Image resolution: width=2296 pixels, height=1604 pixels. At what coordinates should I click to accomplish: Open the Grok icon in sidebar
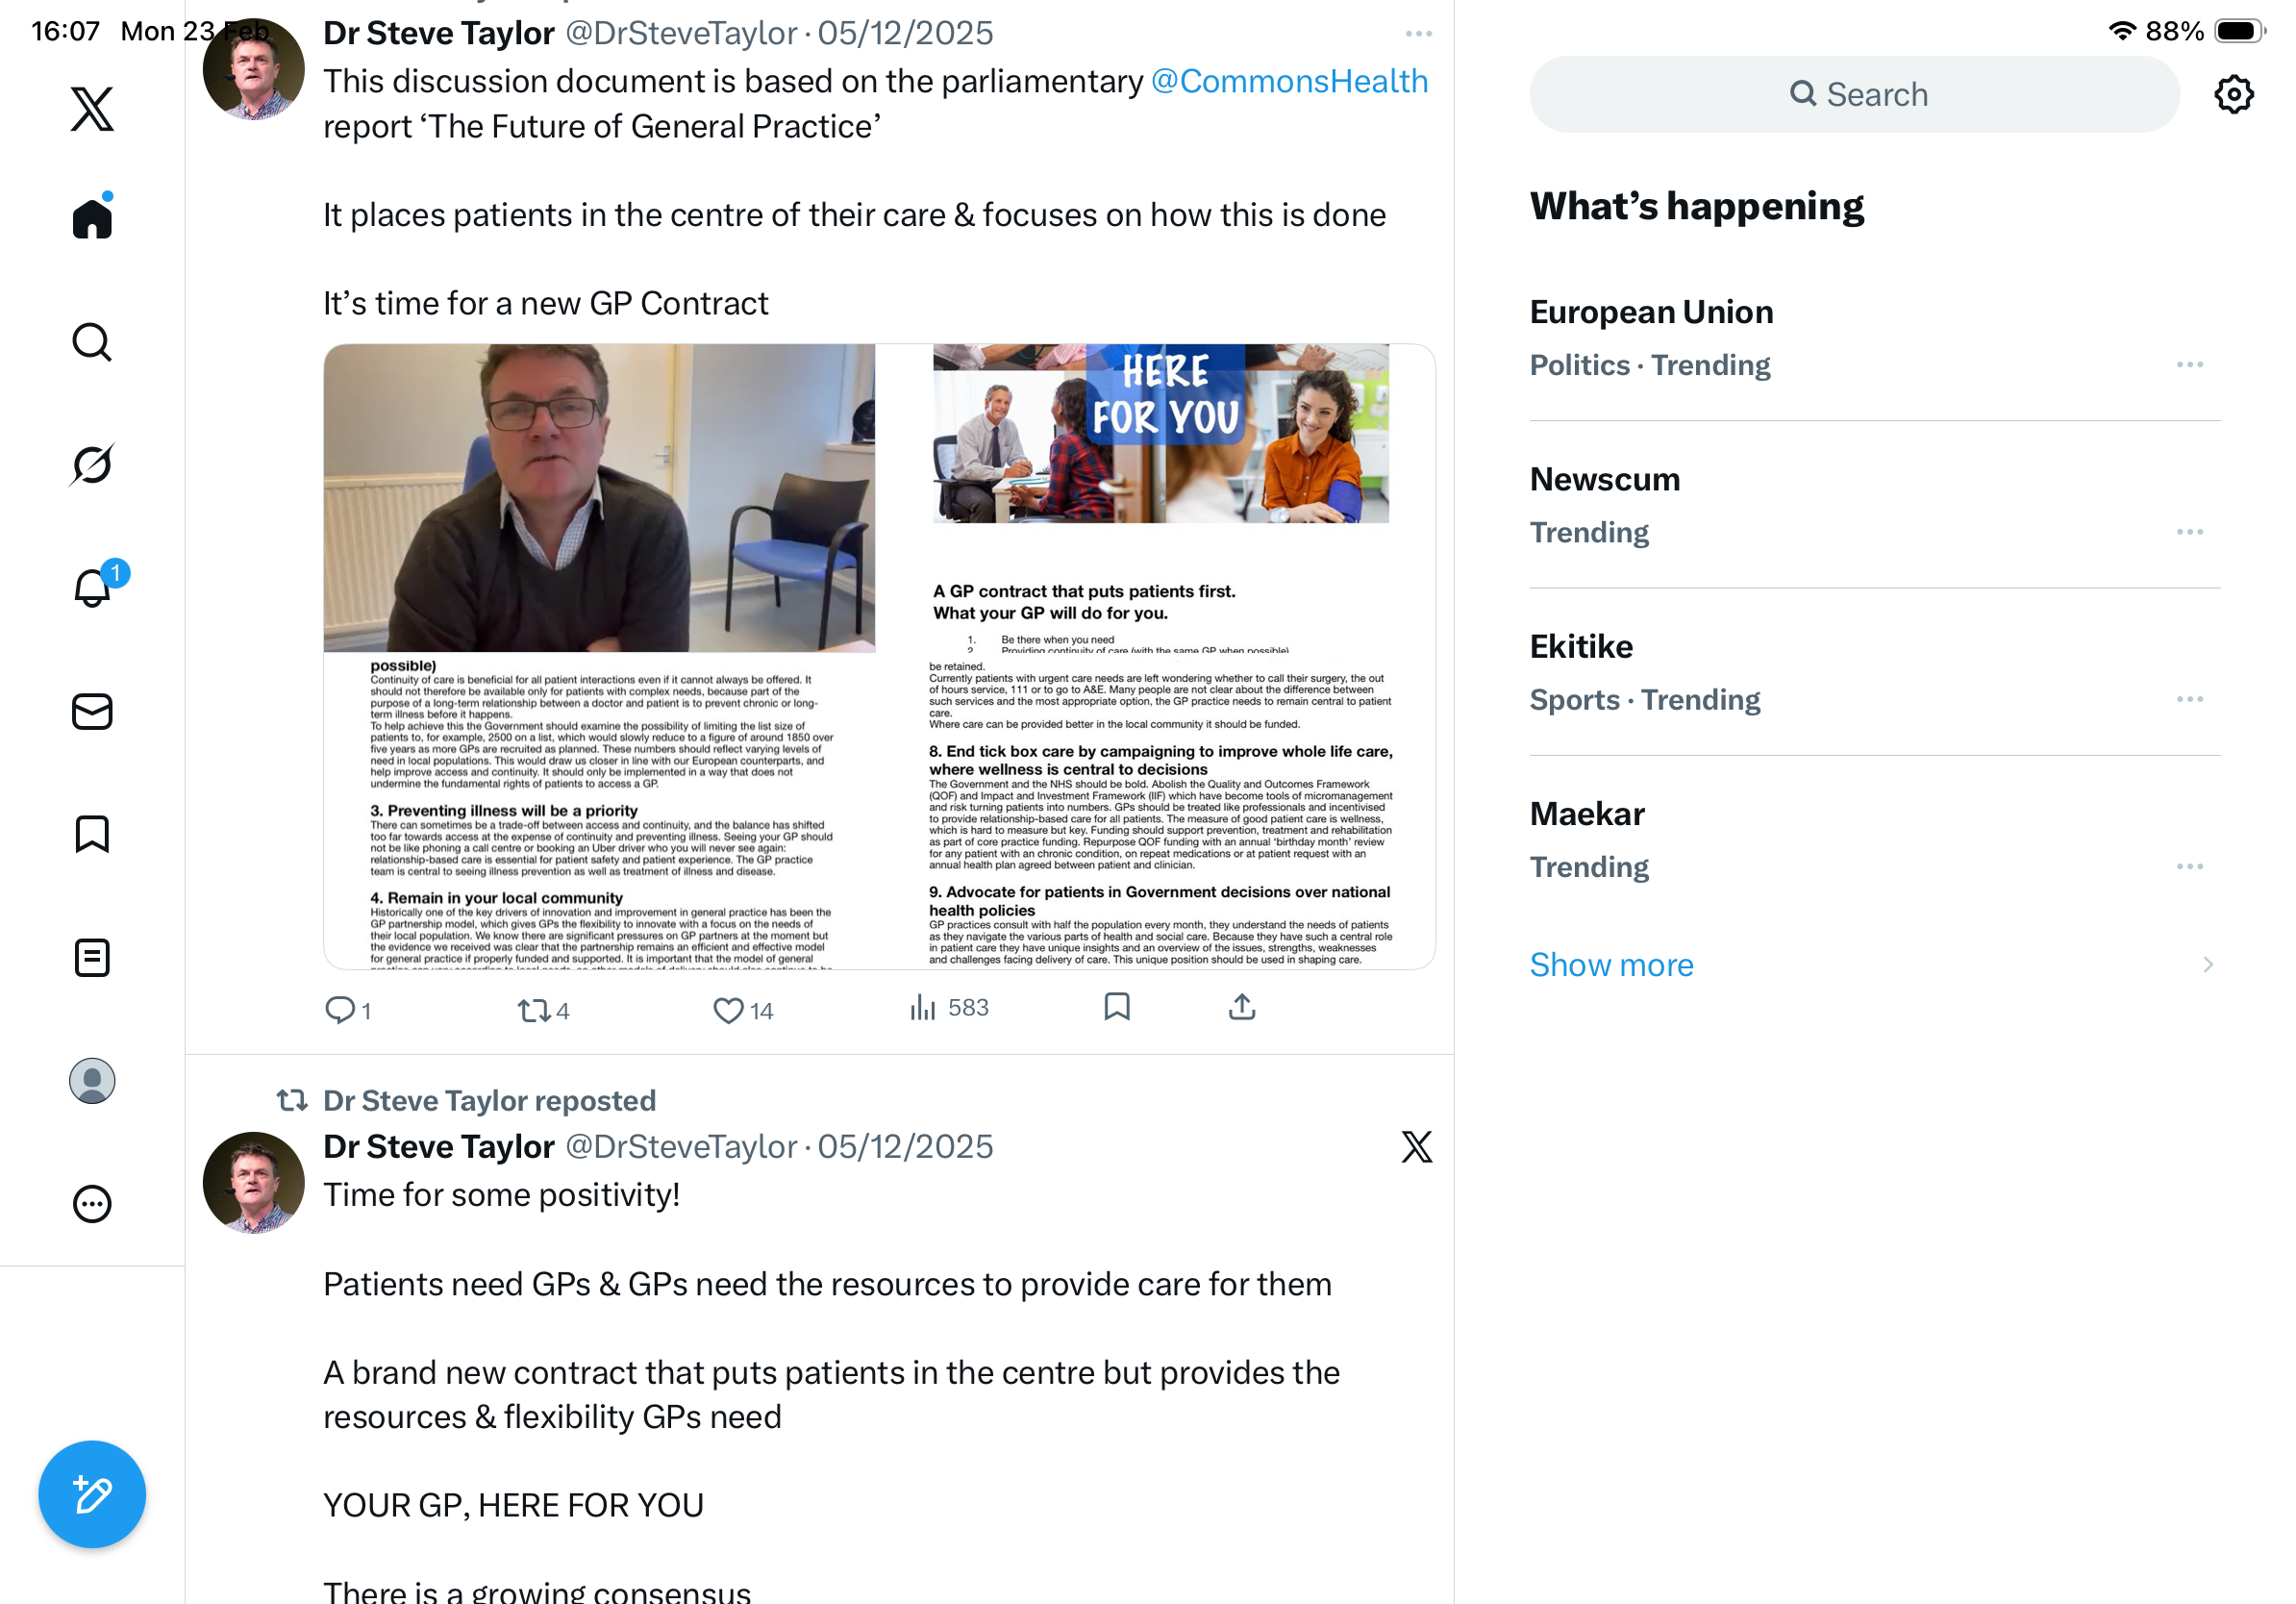pyautogui.click(x=92, y=464)
